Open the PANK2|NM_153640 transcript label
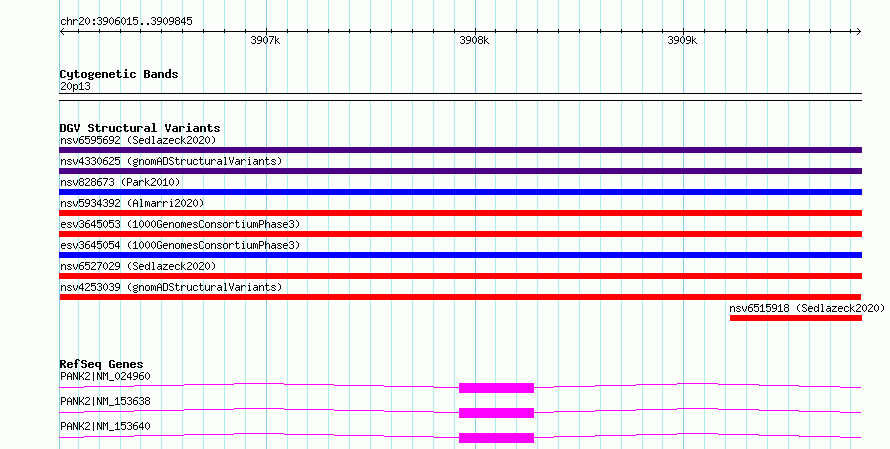 tap(105, 426)
